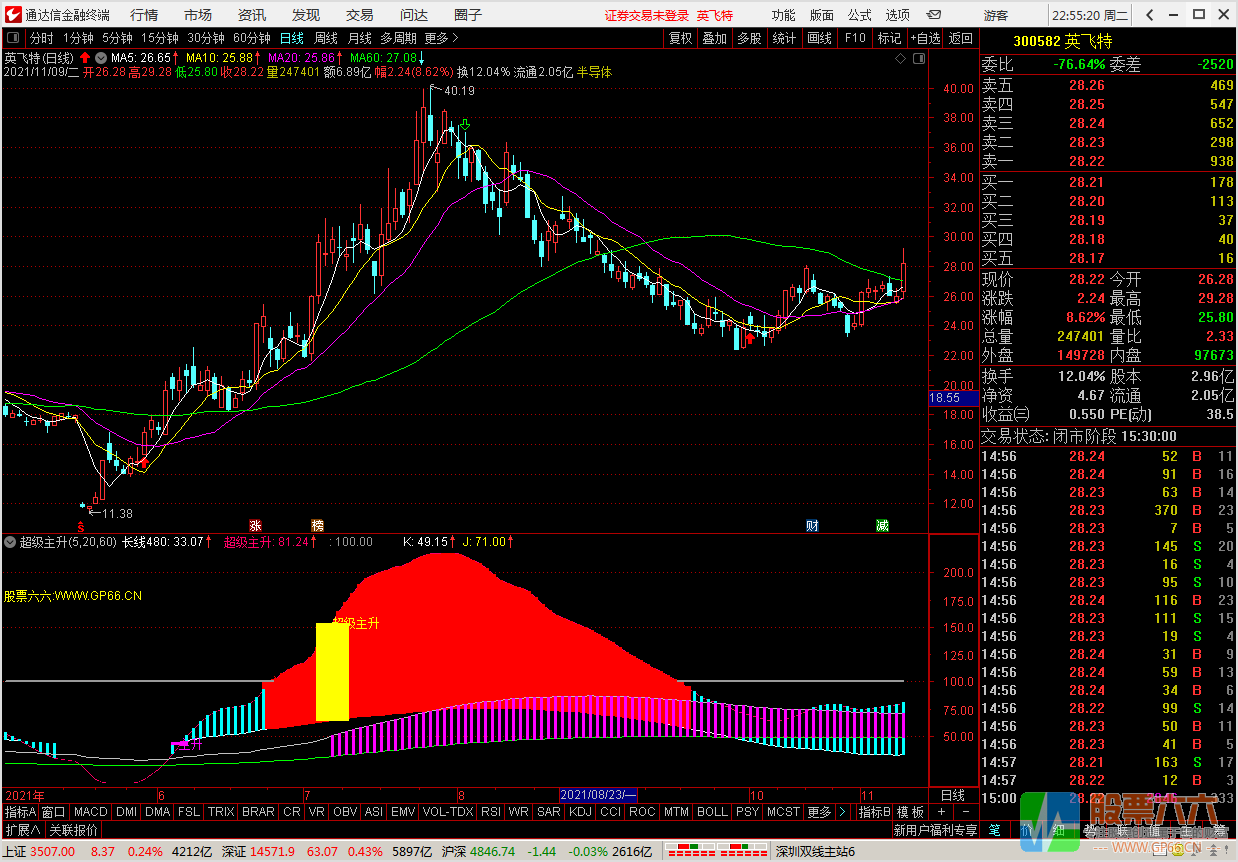This screenshot has height=862, width=1238.
Task: Open the 功能 menu
Action: pyautogui.click(x=784, y=15)
